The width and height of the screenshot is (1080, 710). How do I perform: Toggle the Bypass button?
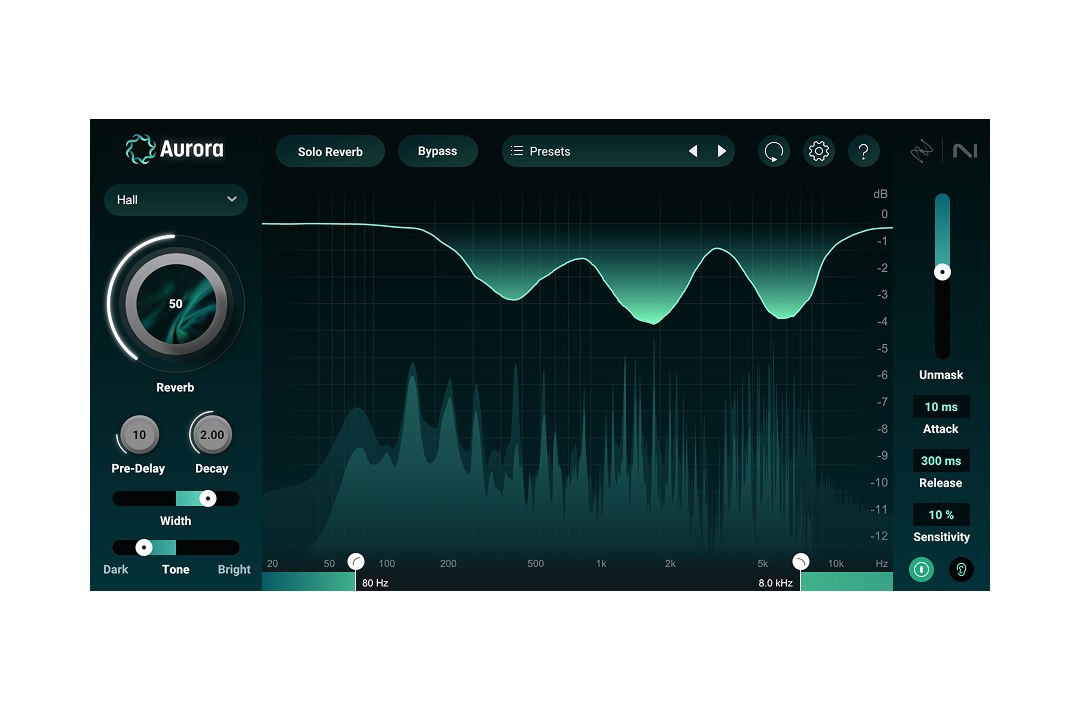pos(437,151)
